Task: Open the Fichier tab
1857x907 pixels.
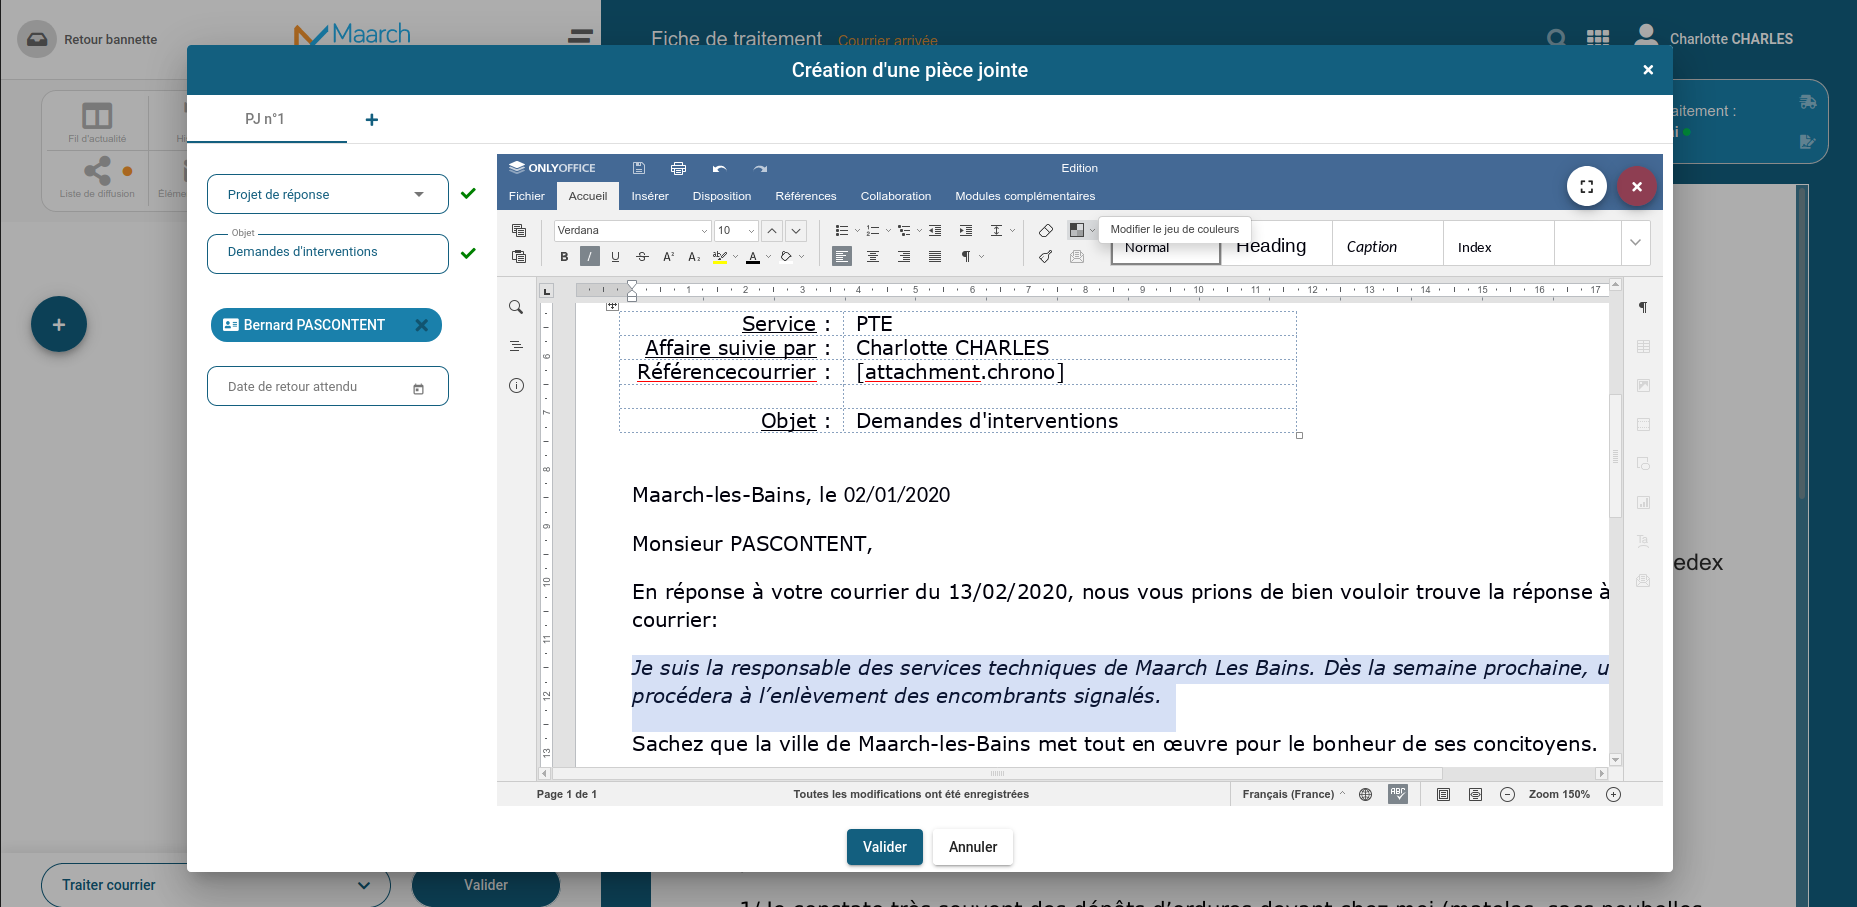Action: (527, 196)
